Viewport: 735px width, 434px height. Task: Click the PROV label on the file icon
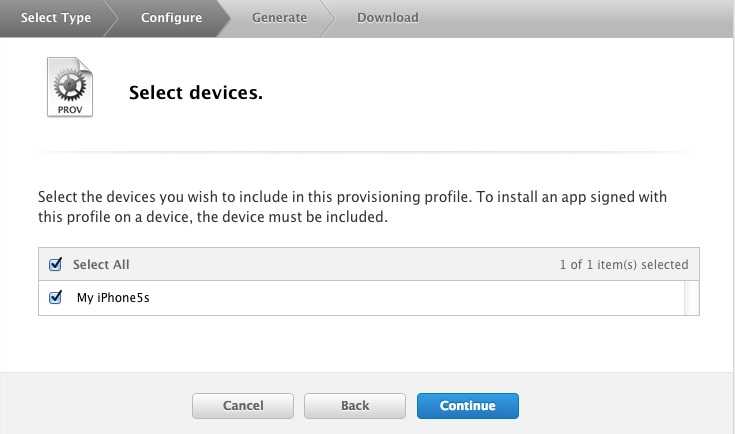pyautogui.click(x=70, y=108)
